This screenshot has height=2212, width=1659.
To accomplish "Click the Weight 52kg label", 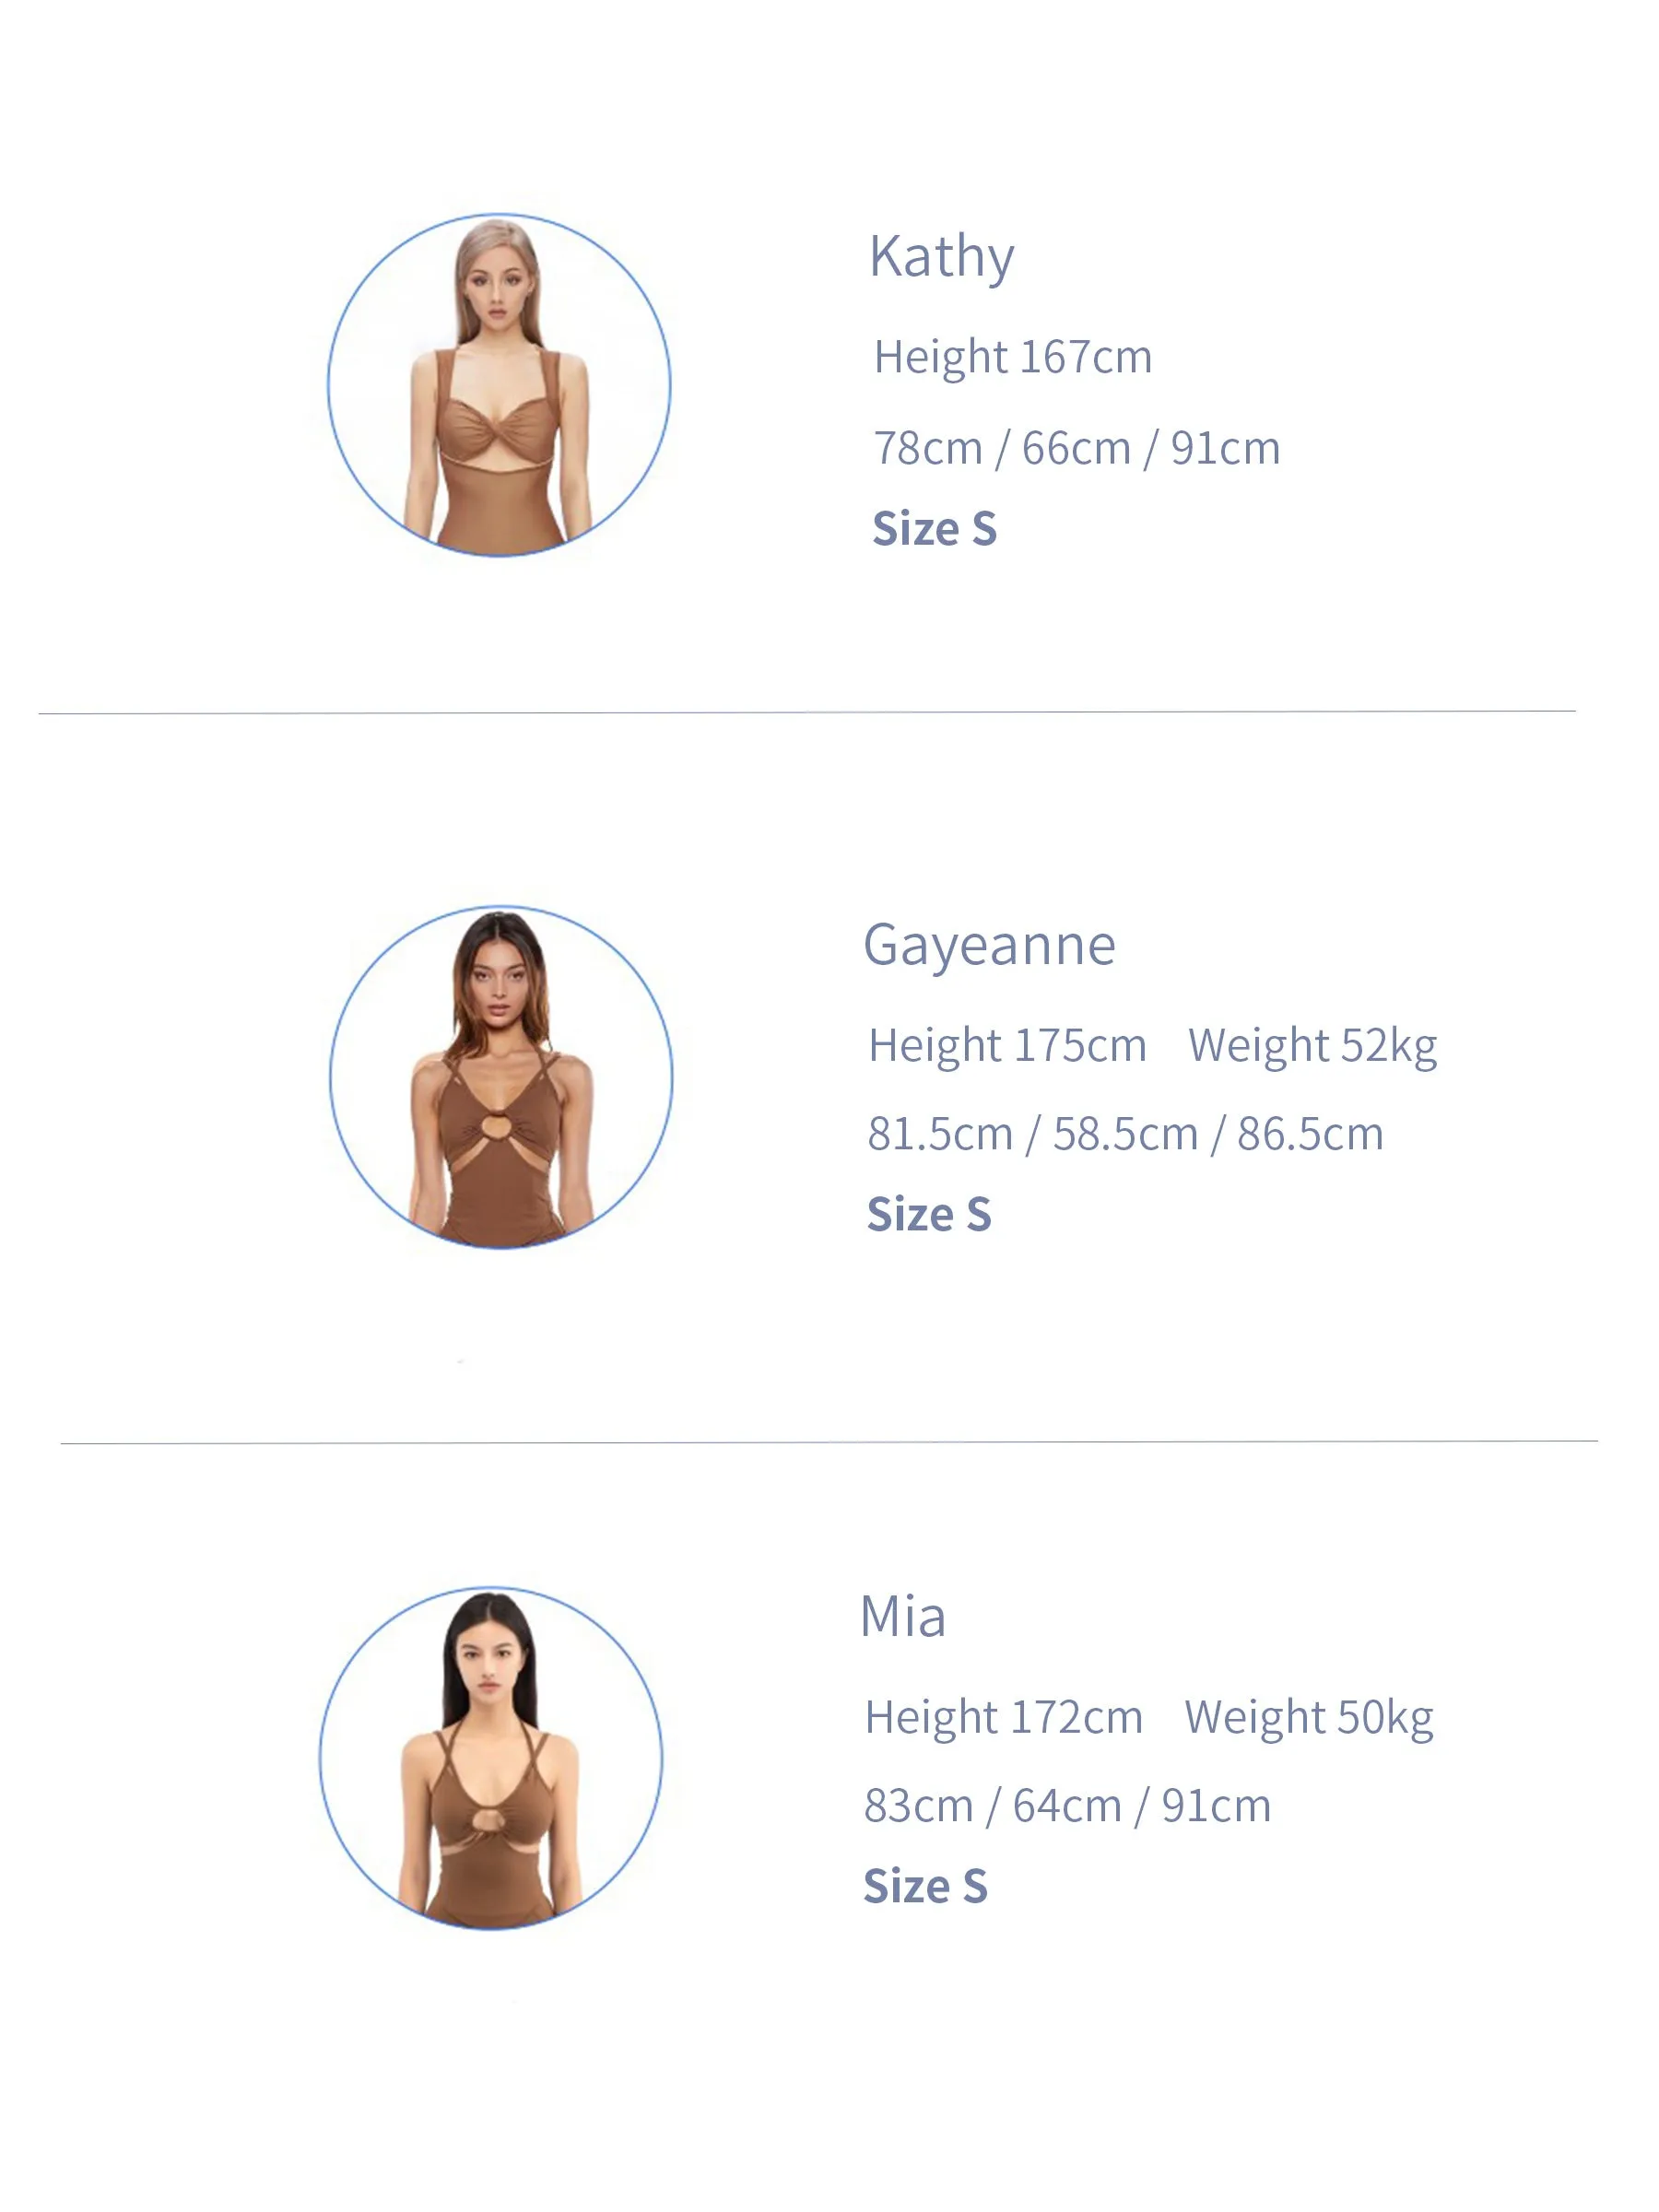I will coord(1312,1047).
